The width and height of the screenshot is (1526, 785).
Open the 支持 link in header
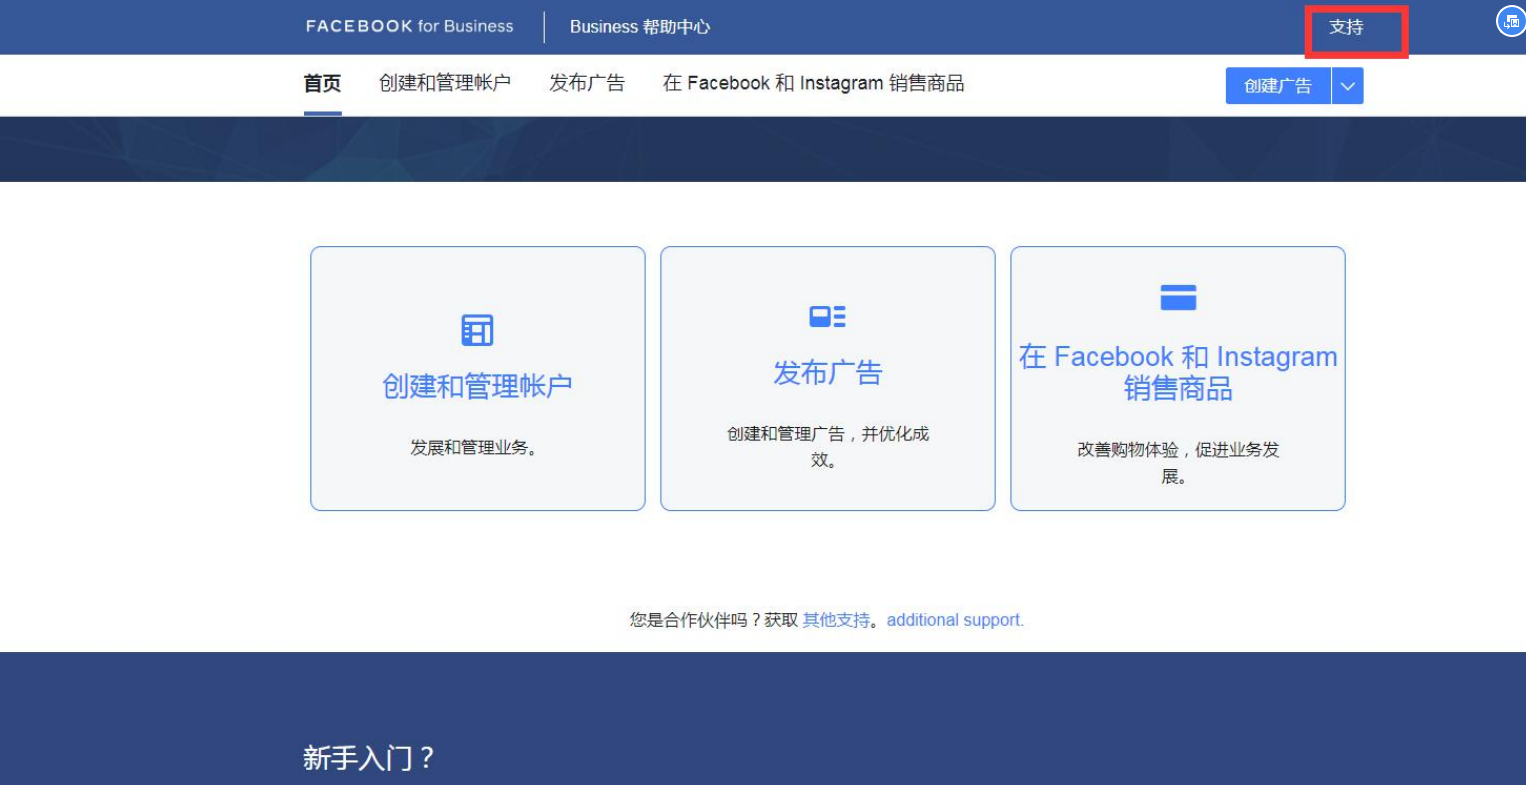pyautogui.click(x=1346, y=27)
